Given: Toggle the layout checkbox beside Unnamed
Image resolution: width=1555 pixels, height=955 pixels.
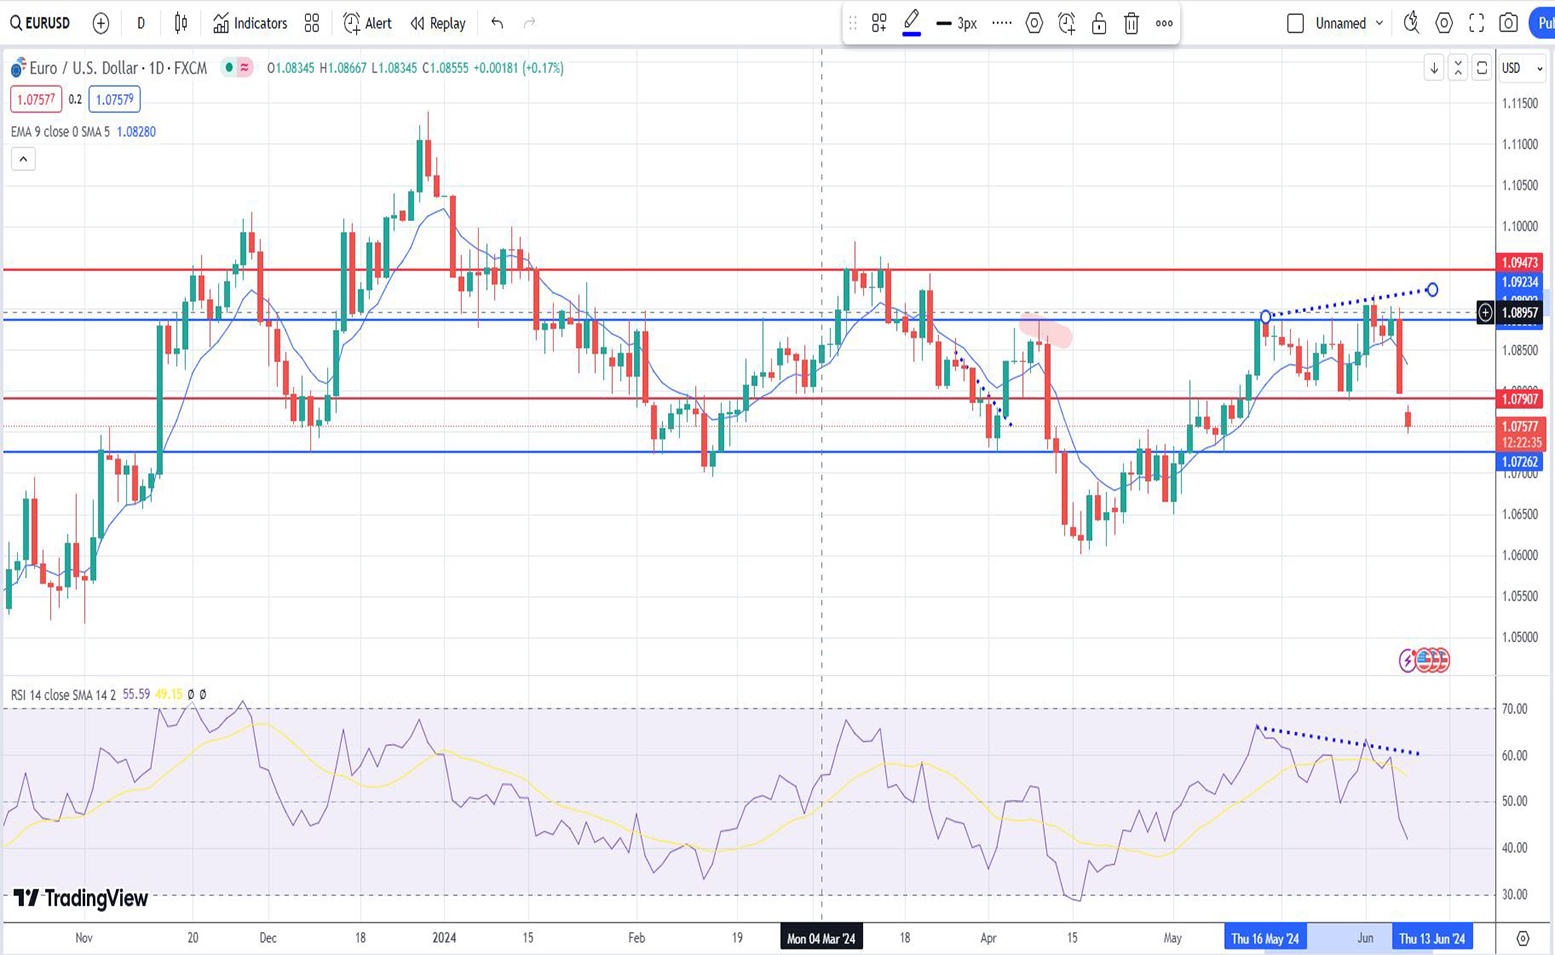Looking at the screenshot, I should tap(1295, 23).
